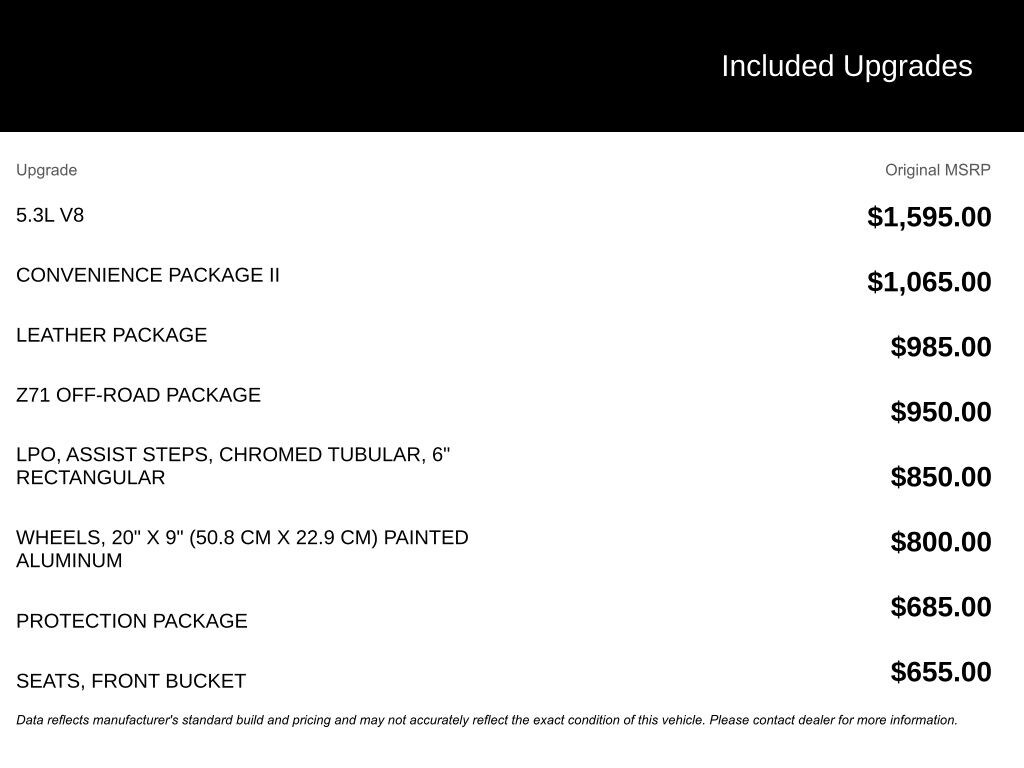Click the $950.00 price value
The width and height of the screenshot is (1024, 768).
[x=941, y=412]
